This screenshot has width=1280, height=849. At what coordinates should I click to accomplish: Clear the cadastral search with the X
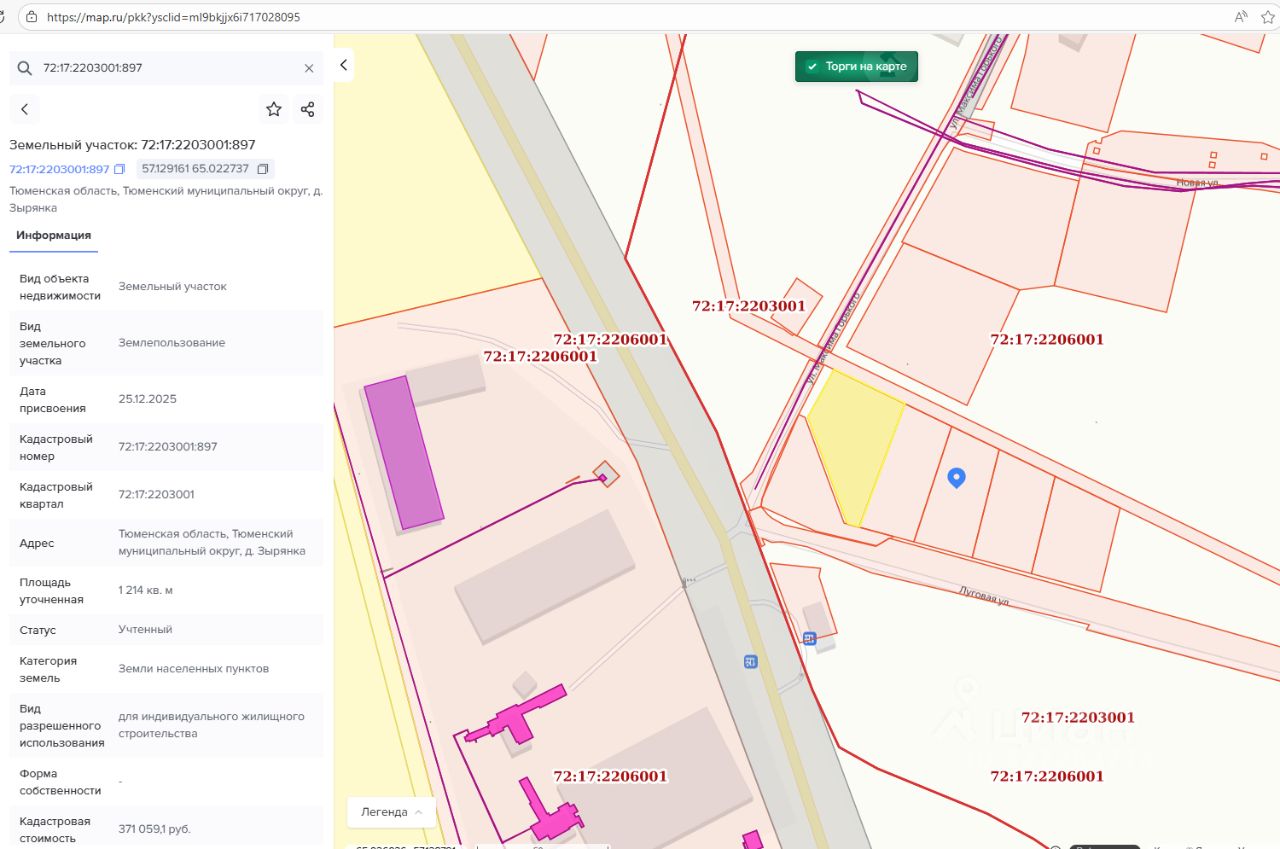coord(309,68)
